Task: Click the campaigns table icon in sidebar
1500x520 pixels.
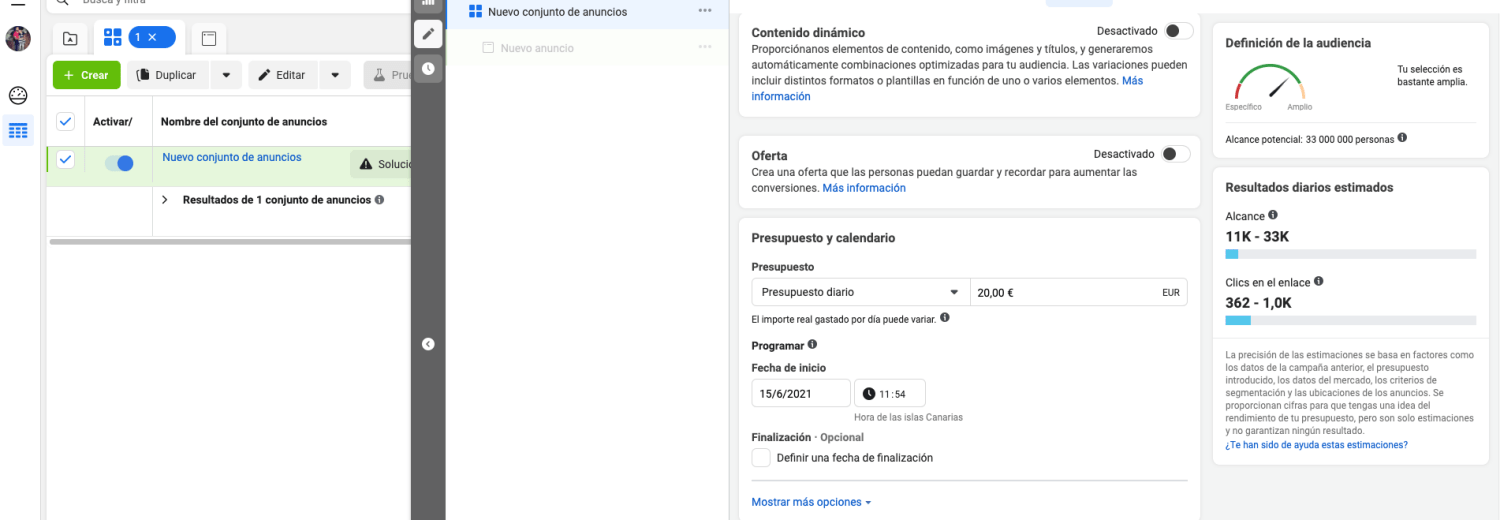Action: tap(18, 131)
